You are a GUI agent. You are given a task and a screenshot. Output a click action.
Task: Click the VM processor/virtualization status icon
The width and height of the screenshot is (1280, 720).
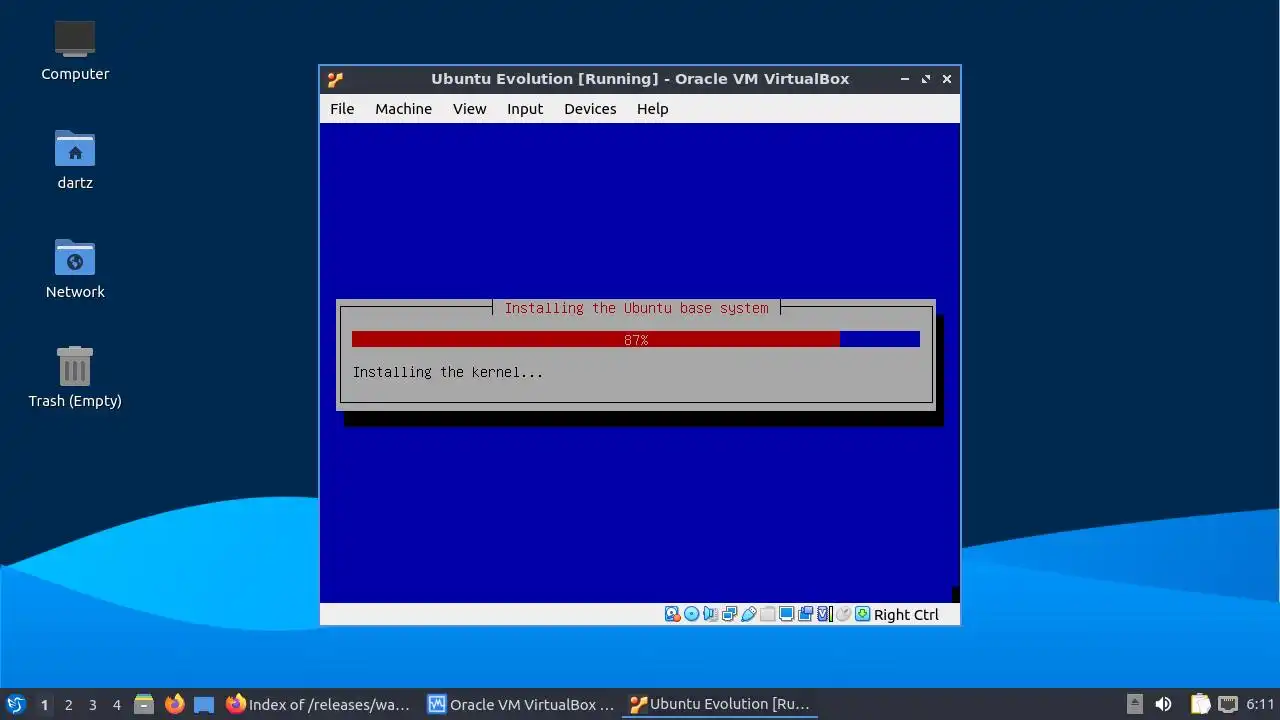(825, 614)
